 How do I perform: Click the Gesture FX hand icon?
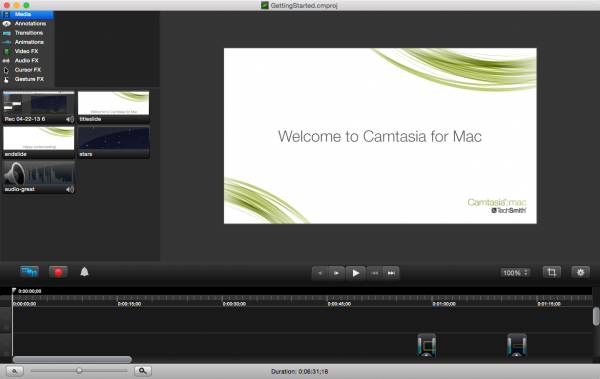pyautogui.click(x=6, y=80)
